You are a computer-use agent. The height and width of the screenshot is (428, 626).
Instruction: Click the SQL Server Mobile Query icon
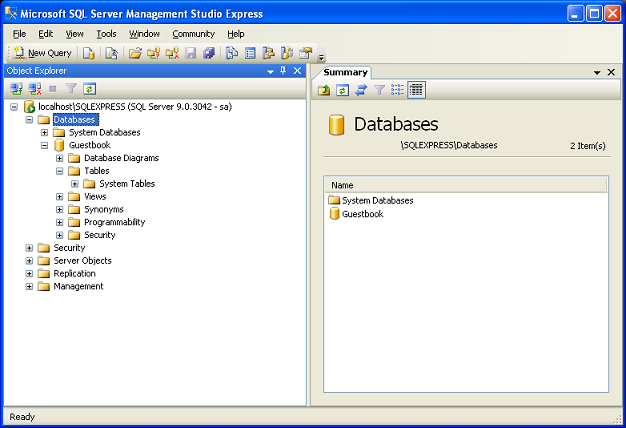click(111, 53)
